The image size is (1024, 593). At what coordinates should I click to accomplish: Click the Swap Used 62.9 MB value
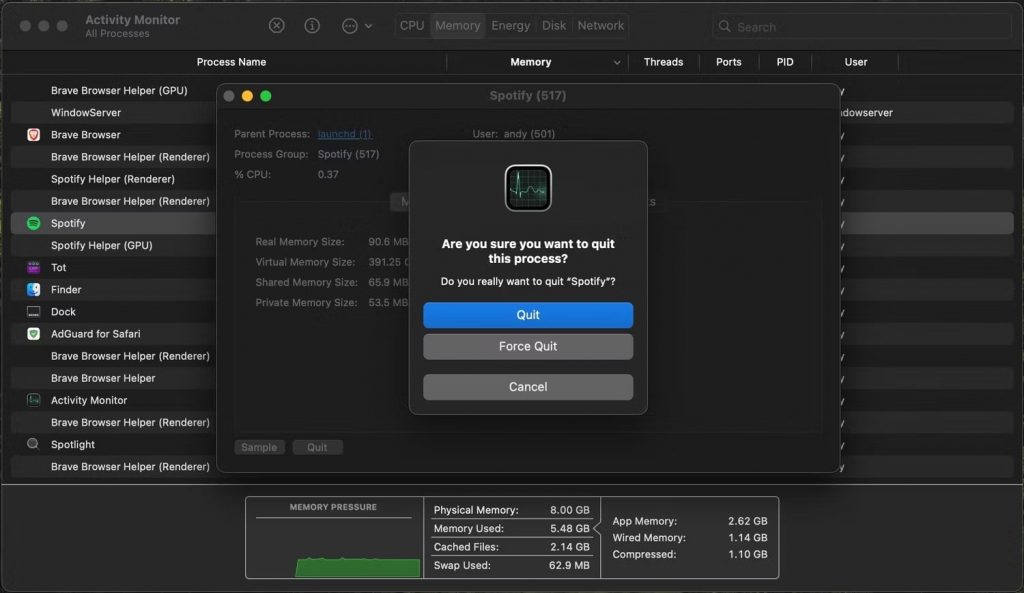(569, 565)
